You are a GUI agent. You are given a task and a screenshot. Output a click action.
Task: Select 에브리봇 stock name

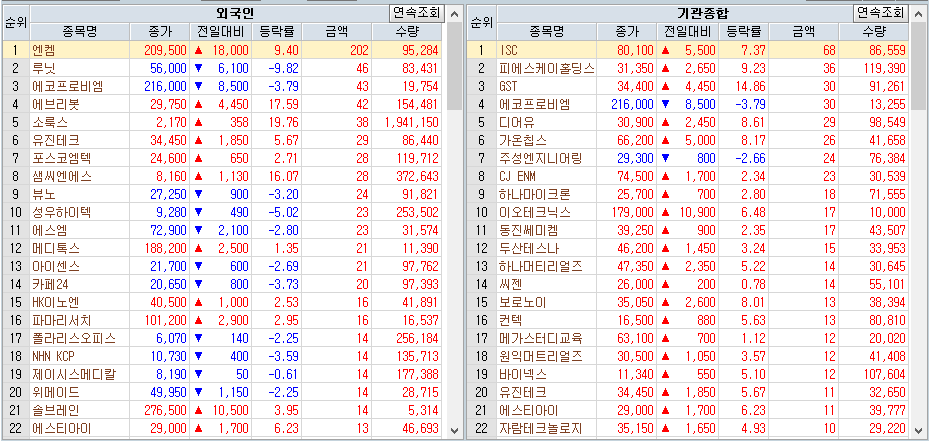tap(56, 104)
